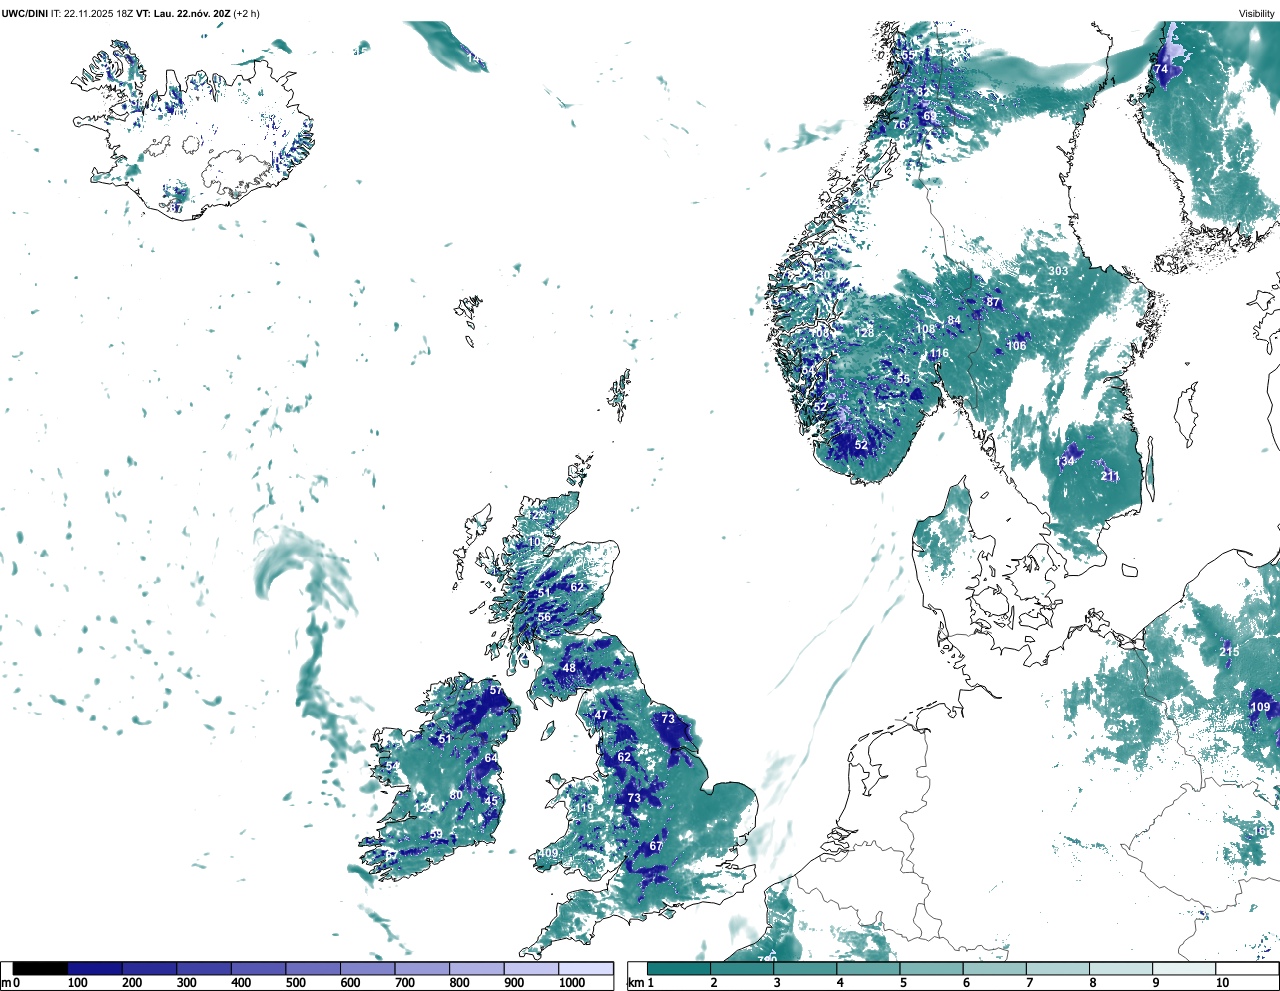Click the 303 visibility value in Sweden
Image resolution: width=1280 pixels, height=991 pixels.
(1058, 271)
